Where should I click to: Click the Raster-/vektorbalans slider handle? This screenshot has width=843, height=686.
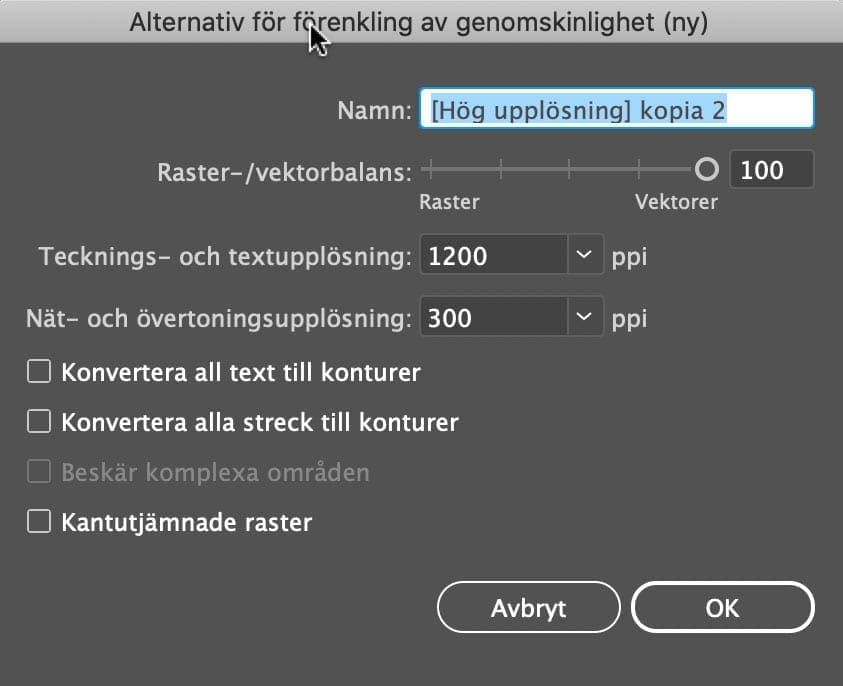707,170
